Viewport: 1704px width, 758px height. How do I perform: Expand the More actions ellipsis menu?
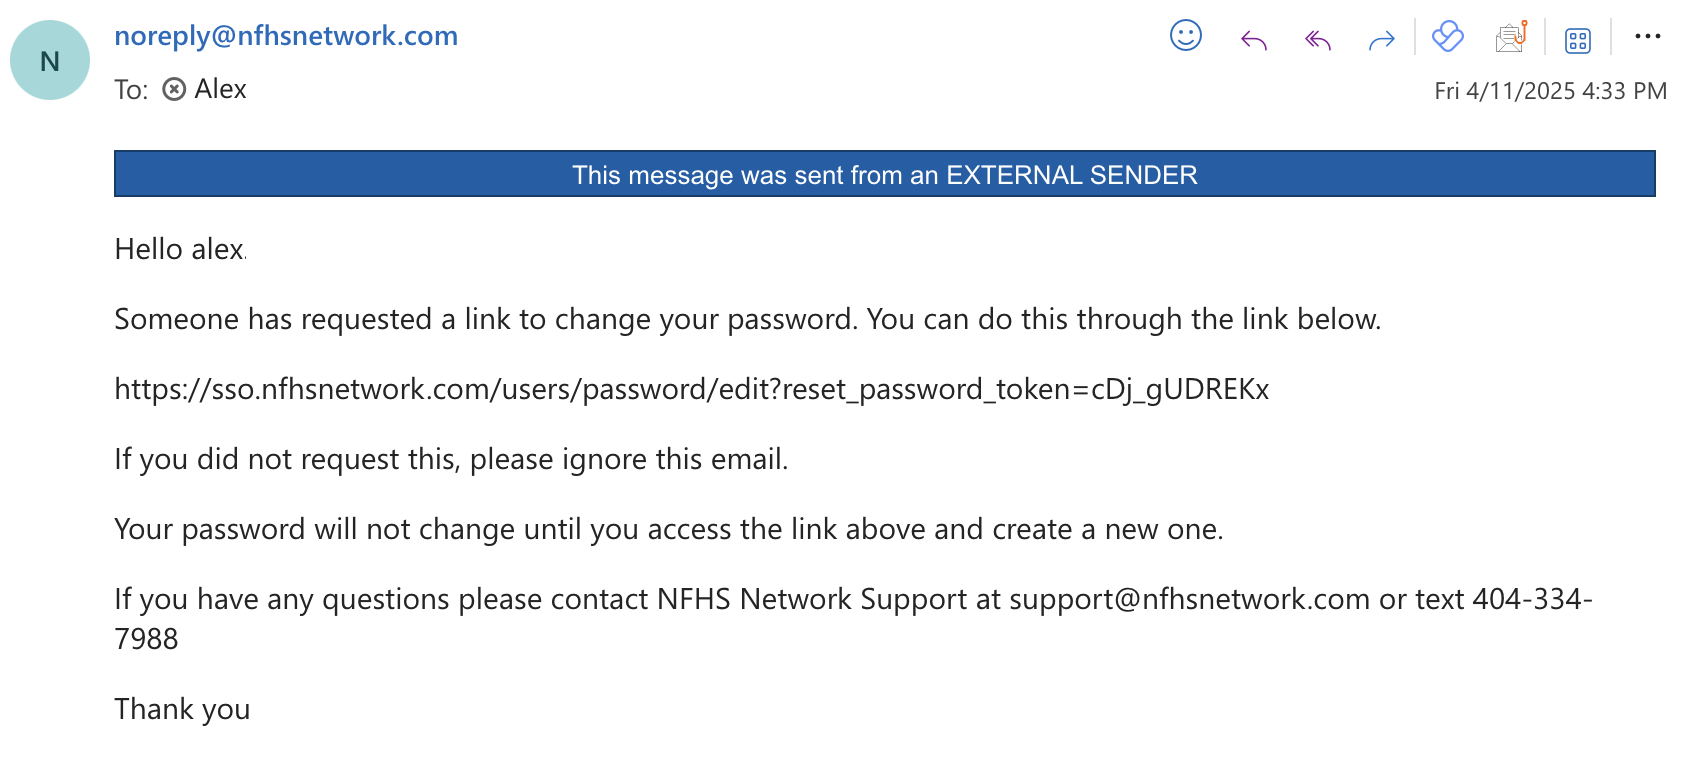(x=1647, y=37)
